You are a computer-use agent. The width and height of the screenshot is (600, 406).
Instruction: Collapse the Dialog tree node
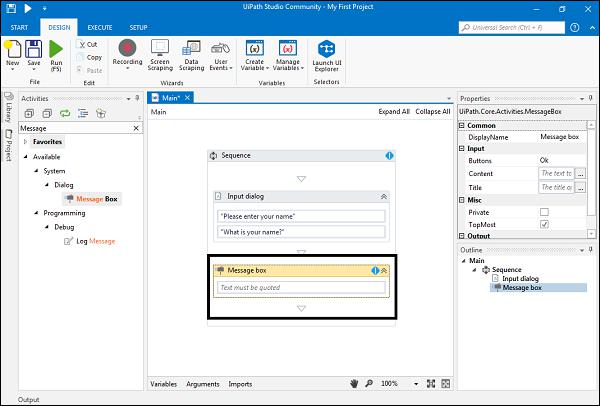[47, 185]
